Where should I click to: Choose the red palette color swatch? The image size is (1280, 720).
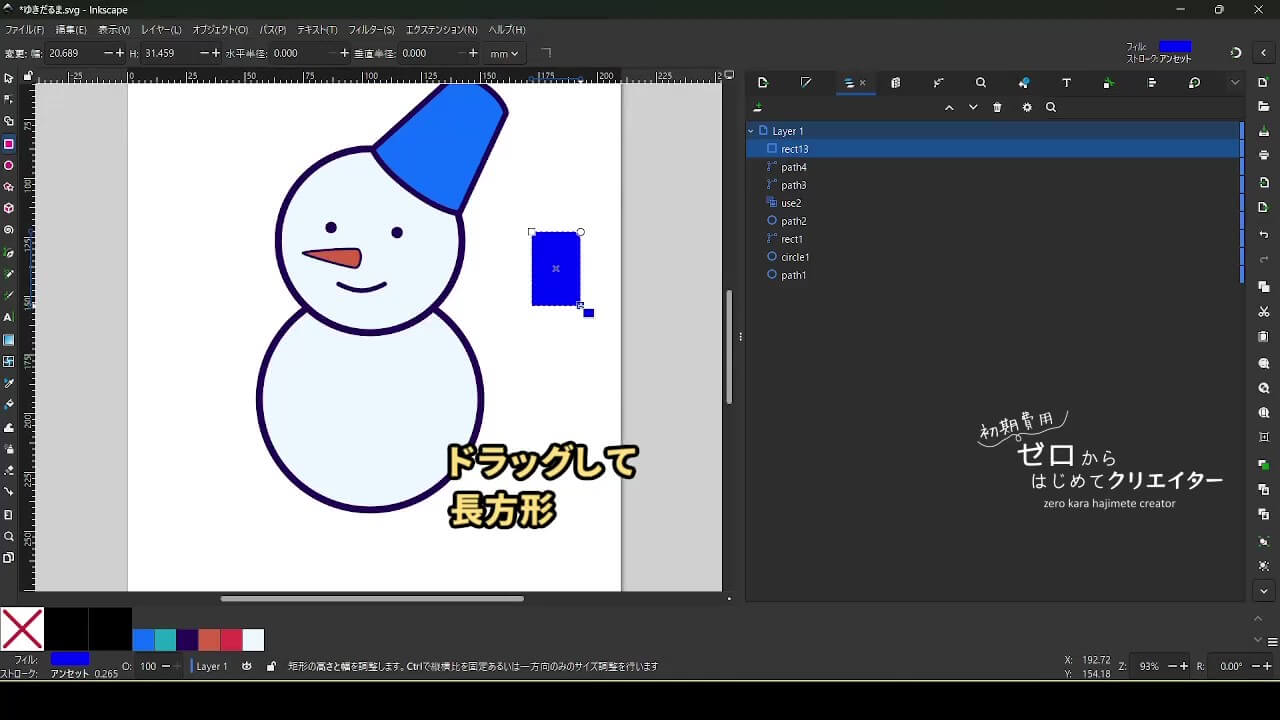click(x=230, y=640)
